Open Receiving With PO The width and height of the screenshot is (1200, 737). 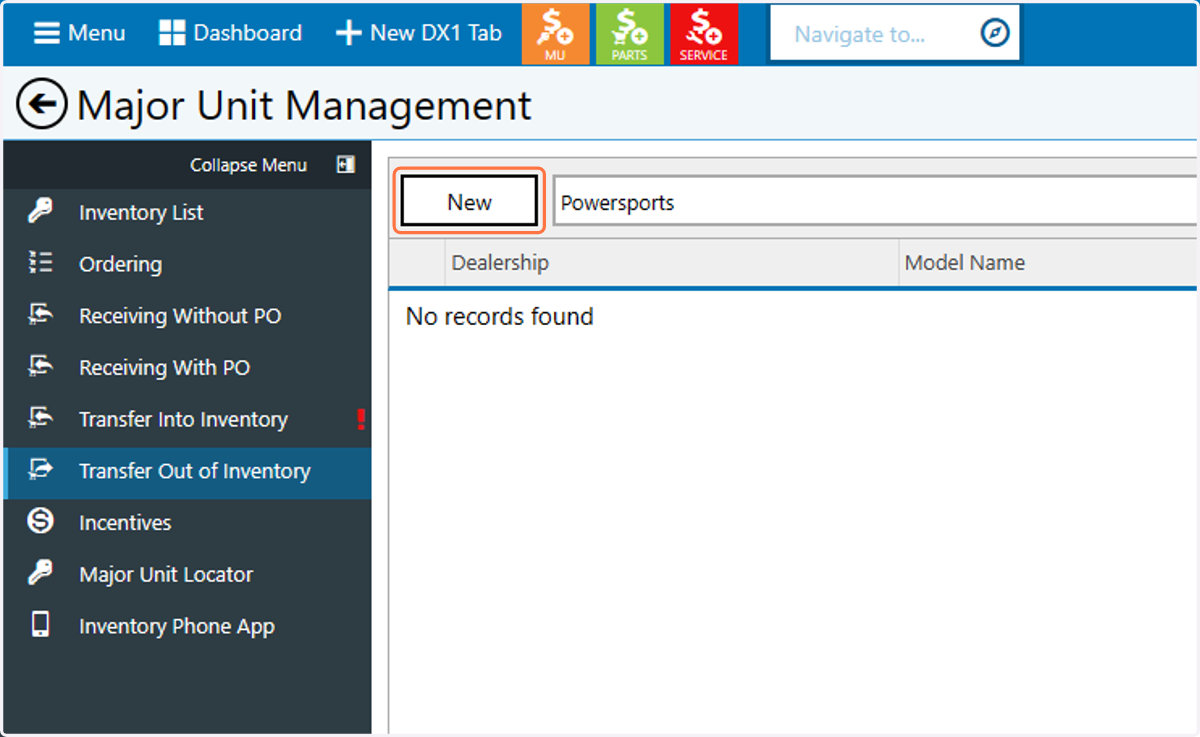click(x=187, y=368)
